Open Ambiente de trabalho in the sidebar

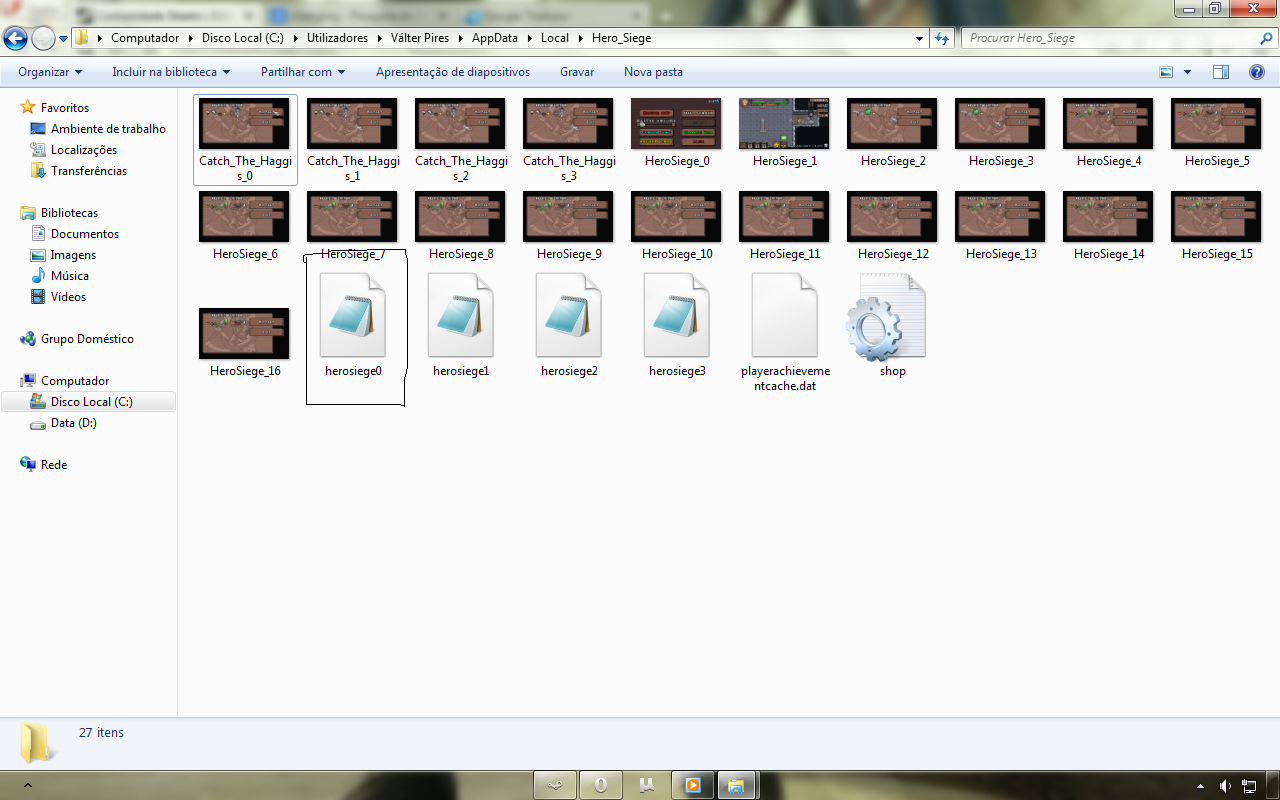108,129
